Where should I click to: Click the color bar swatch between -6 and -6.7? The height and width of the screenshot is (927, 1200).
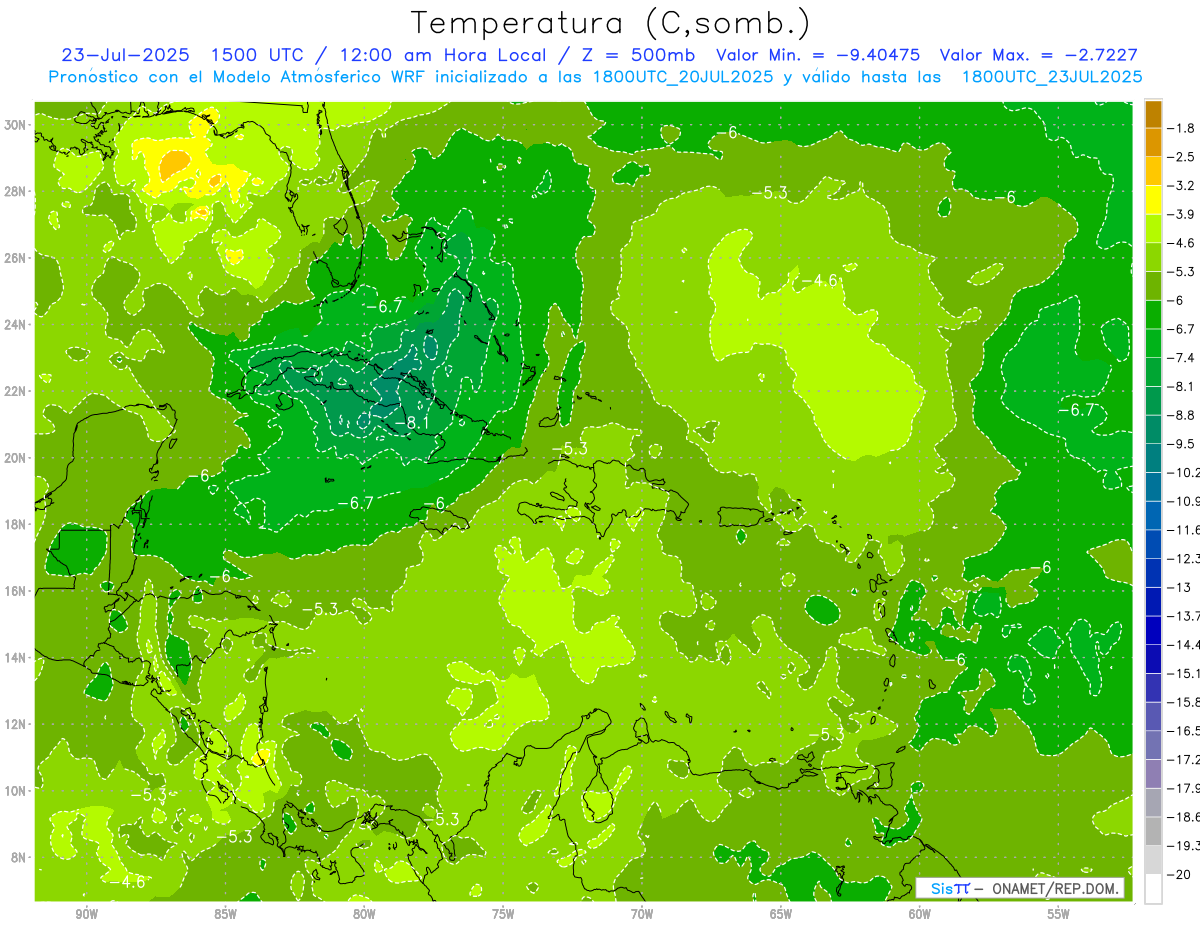(1153, 315)
